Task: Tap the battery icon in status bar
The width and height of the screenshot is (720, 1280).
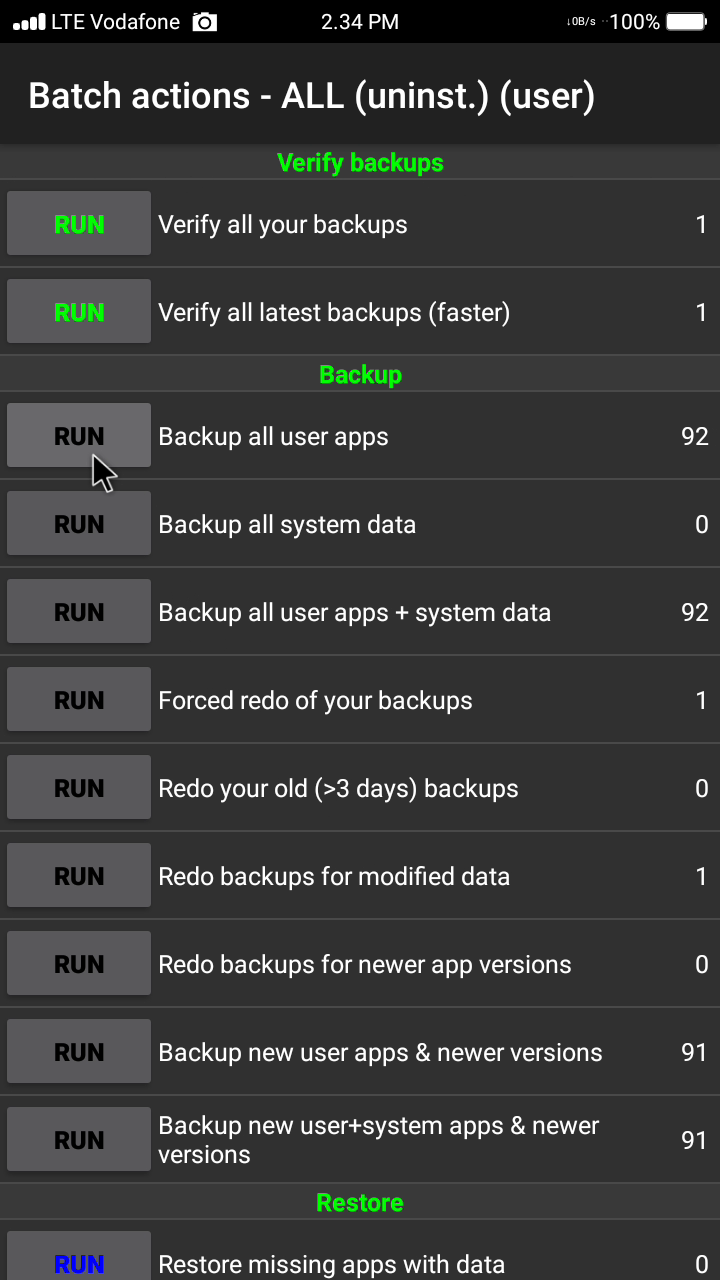Action: pos(687,22)
